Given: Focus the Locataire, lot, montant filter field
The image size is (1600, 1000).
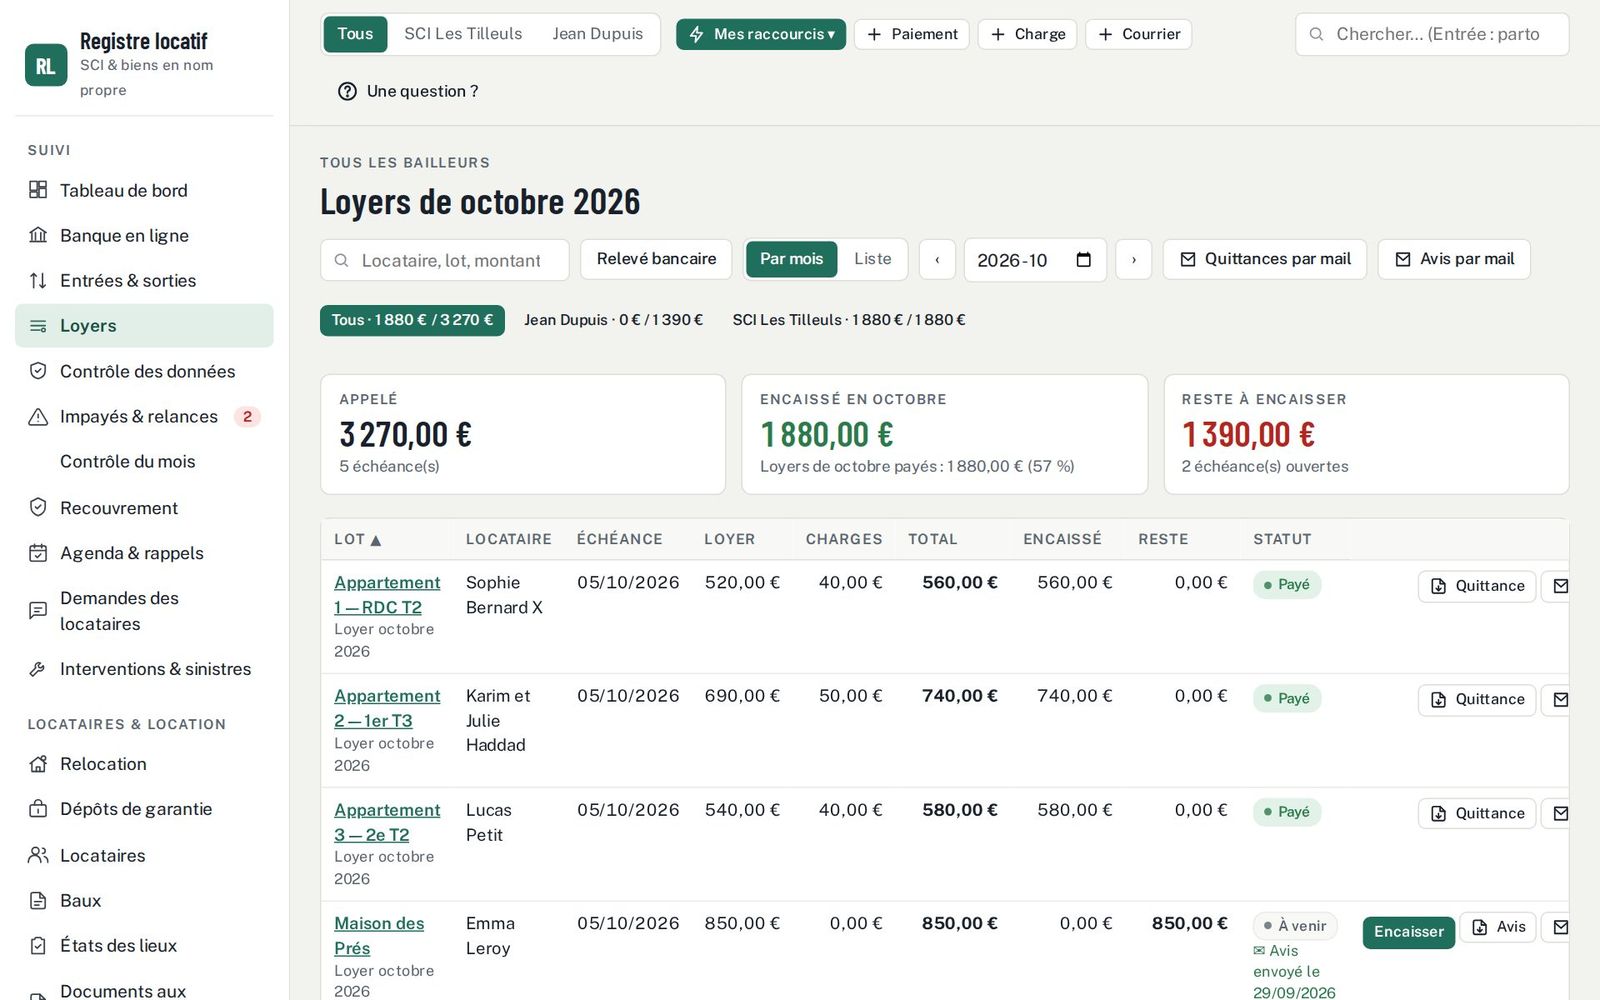Looking at the screenshot, I should point(445,260).
